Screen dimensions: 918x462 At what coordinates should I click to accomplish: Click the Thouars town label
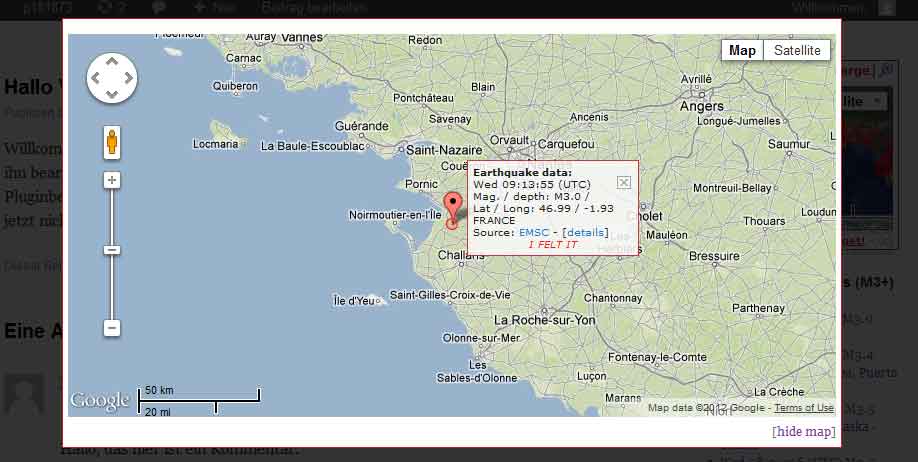[x=764, y=221]
